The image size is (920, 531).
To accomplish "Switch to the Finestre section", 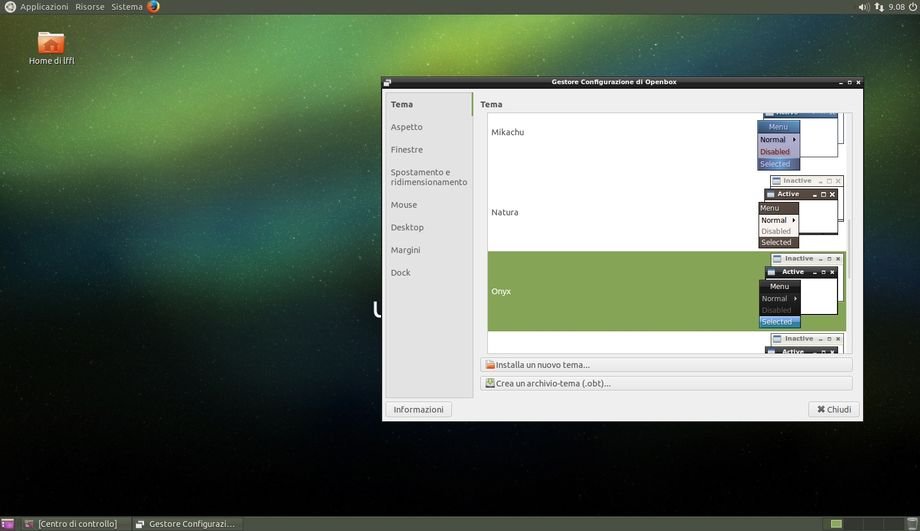I will point(407,150).
